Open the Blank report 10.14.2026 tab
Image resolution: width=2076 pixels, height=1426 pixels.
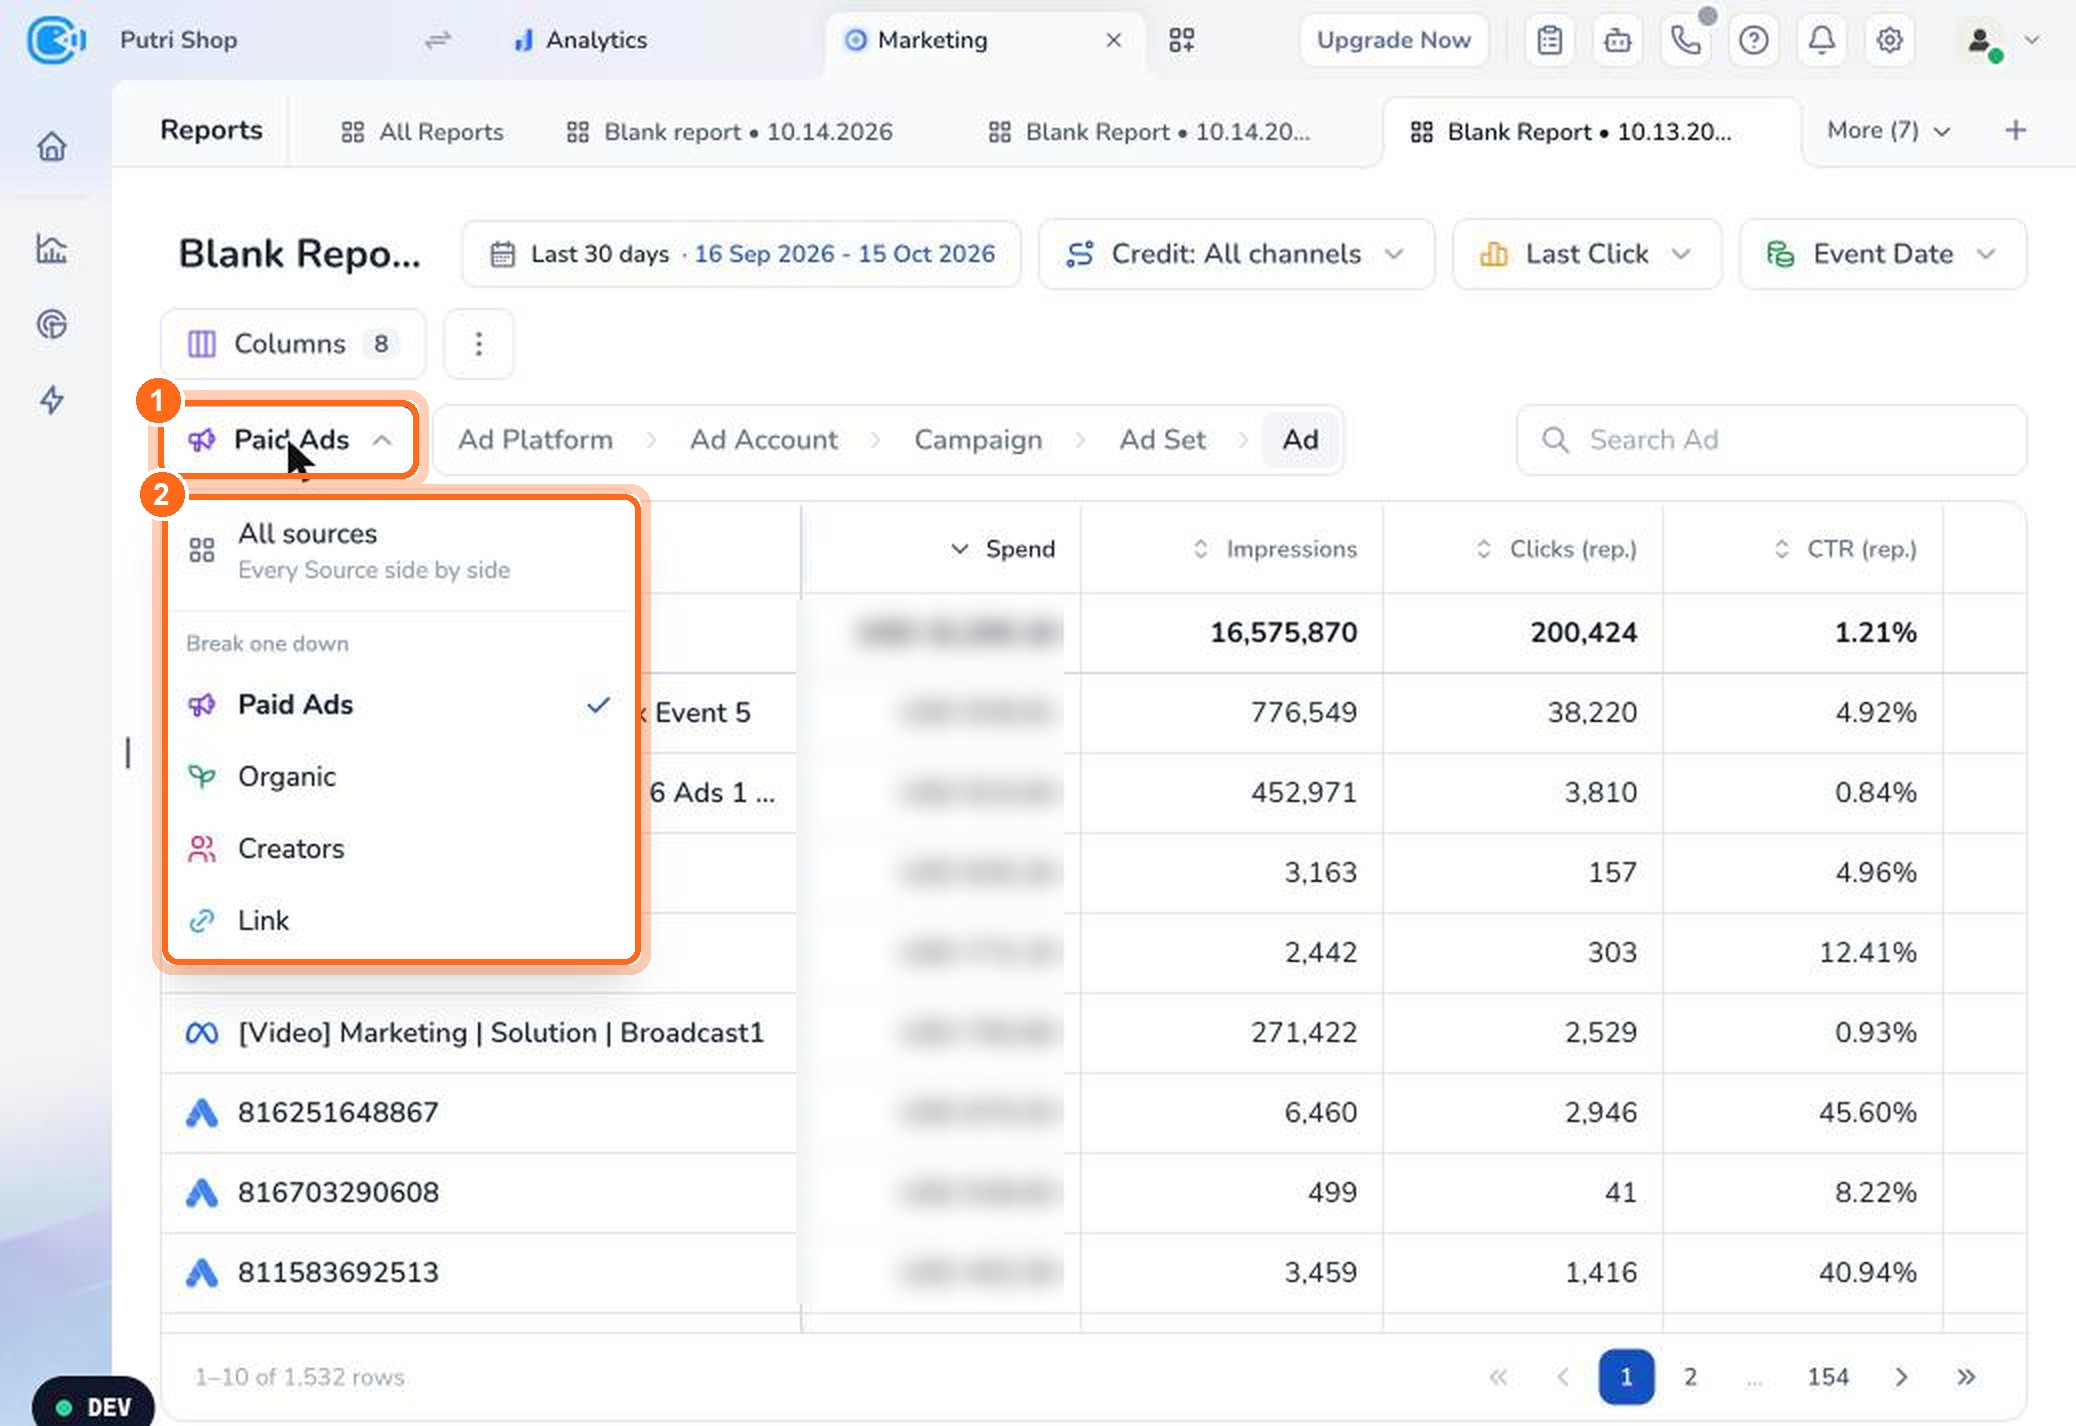729,132
